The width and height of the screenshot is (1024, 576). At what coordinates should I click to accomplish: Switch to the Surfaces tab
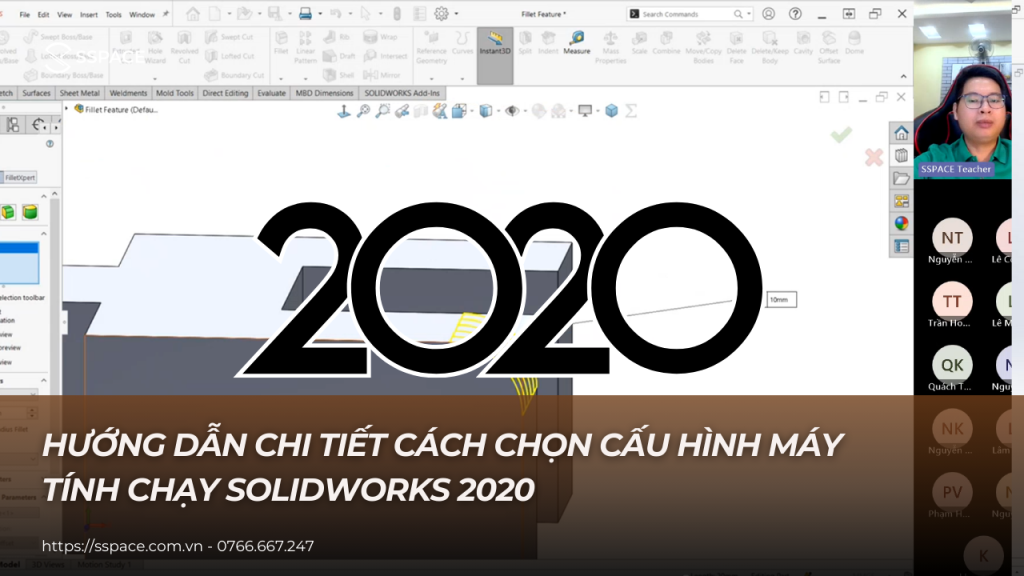(36, 93)
